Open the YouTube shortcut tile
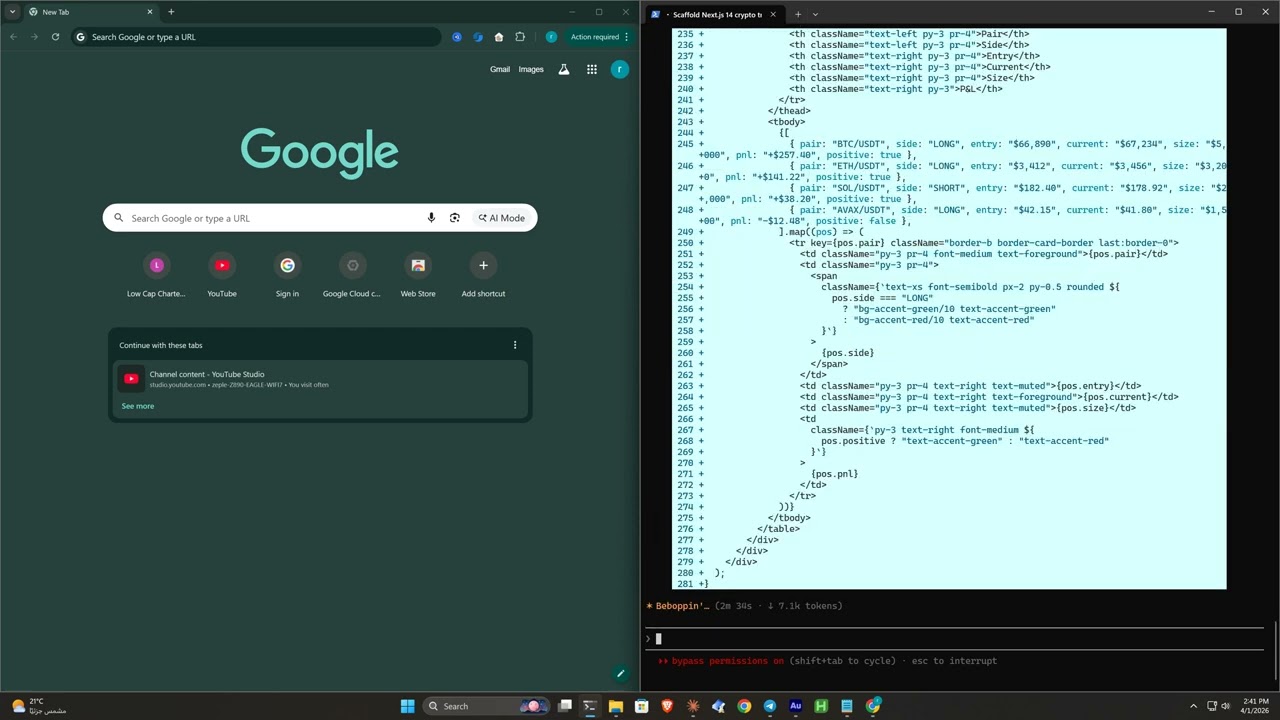Image resolution: width=1280 pixels, height=720 pixels. [x=222, y=275]
